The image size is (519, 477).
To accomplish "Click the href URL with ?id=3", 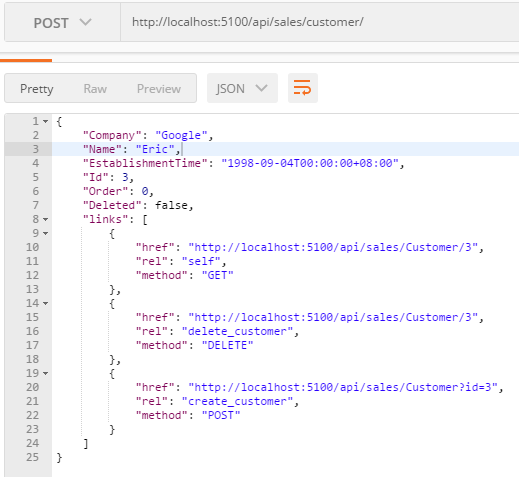I will click(x=343, y=387).
